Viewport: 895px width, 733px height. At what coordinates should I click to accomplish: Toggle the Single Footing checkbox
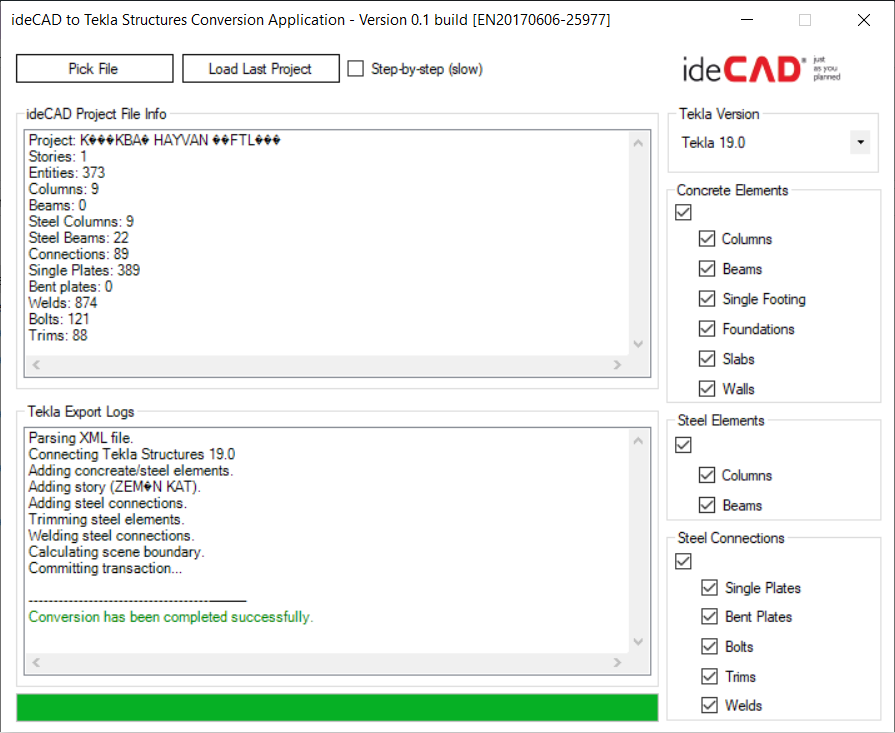(x=707, y=299)
